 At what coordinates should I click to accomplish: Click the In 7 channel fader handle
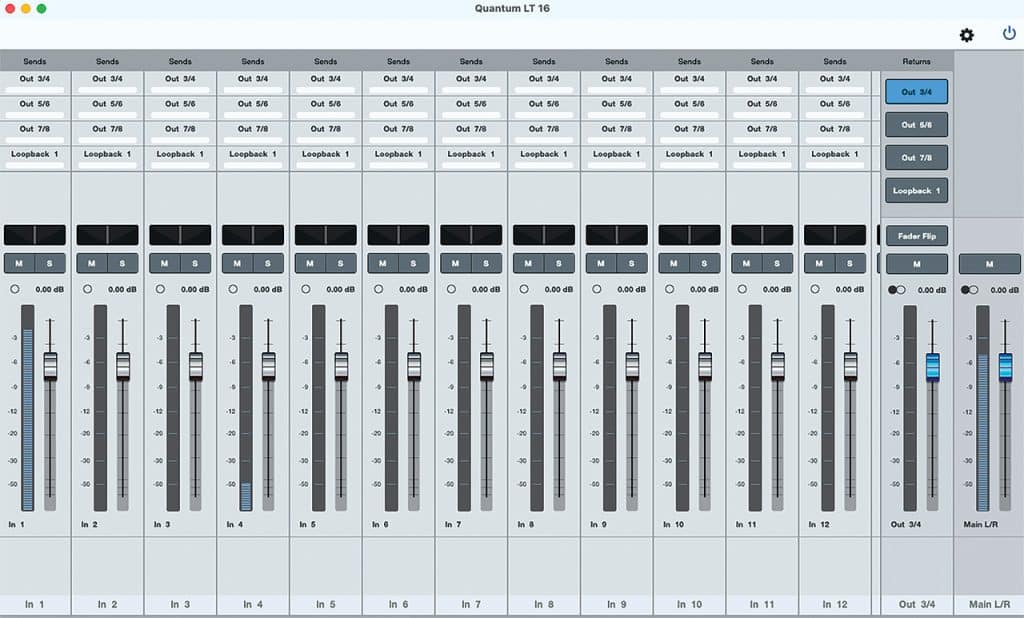(487, 366)
